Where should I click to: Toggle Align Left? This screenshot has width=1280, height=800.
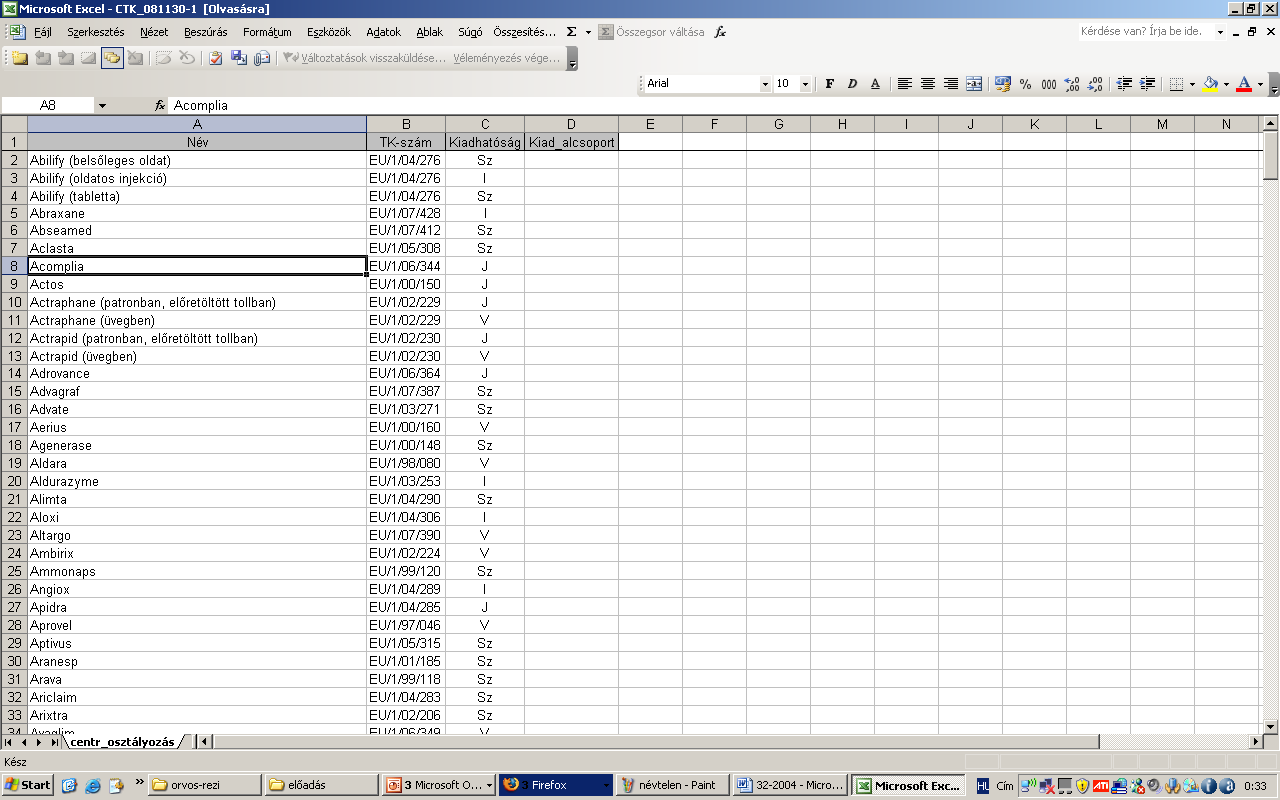[904, 84]
